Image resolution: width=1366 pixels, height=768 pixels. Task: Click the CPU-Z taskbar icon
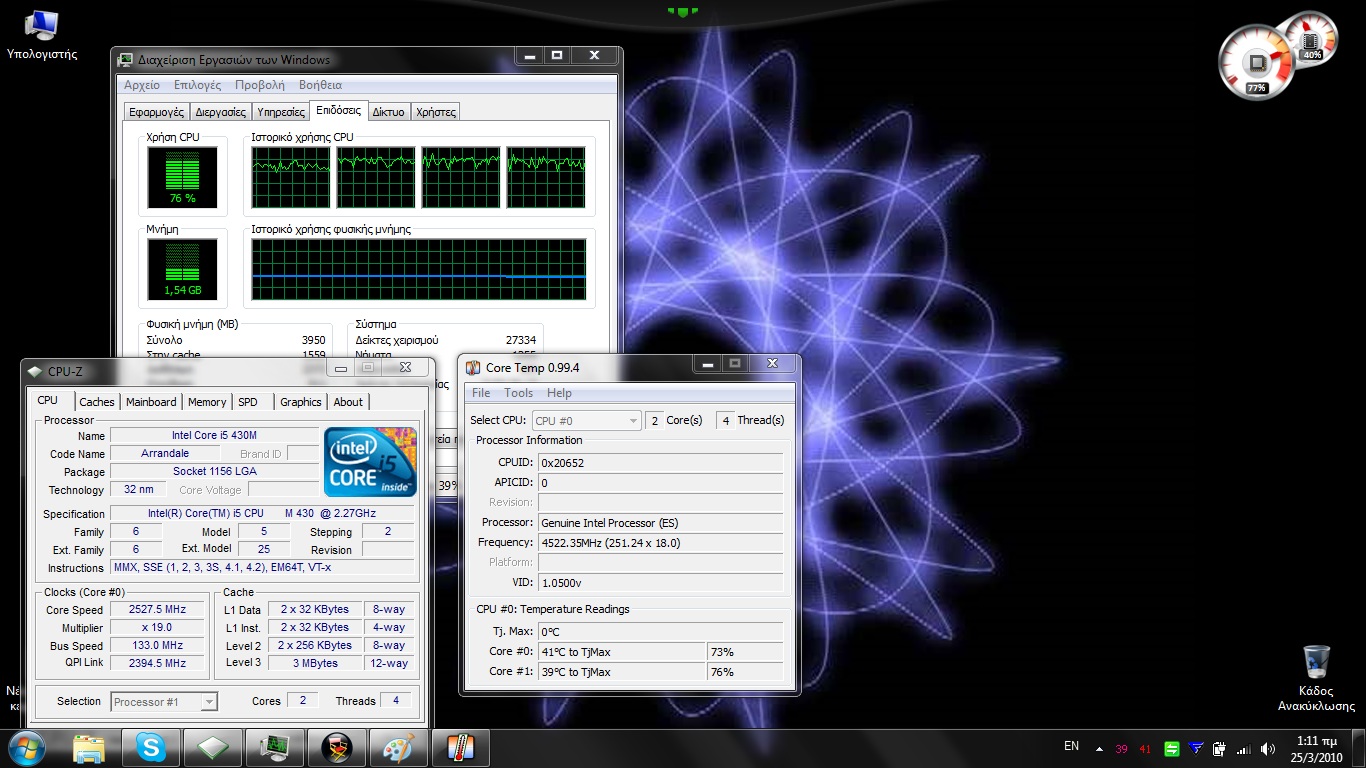[213, 747]
